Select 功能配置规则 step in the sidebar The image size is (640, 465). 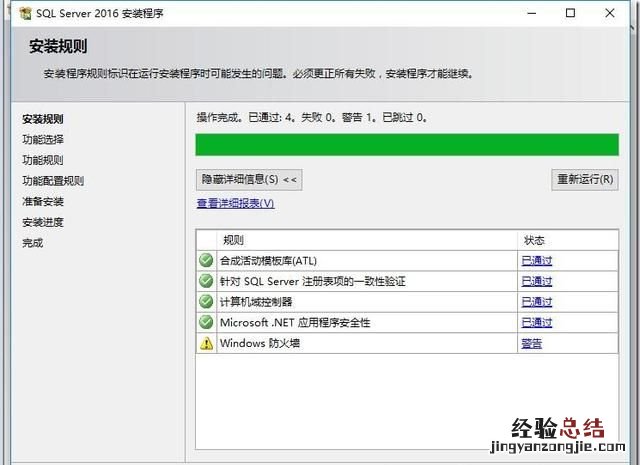[53, 181]
